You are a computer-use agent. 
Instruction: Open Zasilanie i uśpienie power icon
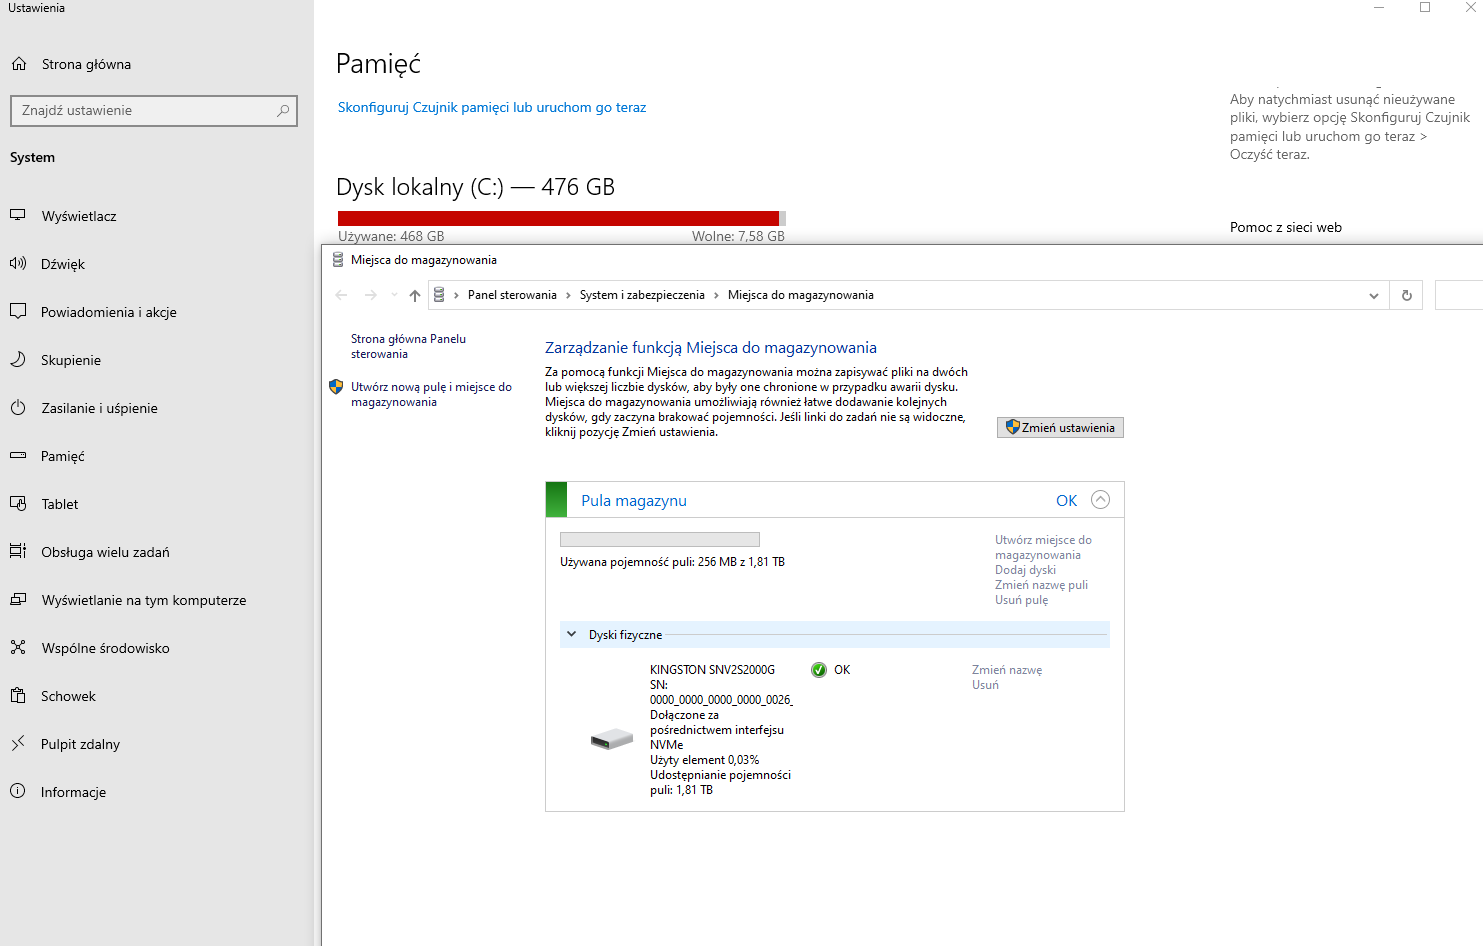pyautogui.click(x=18, y=408)
